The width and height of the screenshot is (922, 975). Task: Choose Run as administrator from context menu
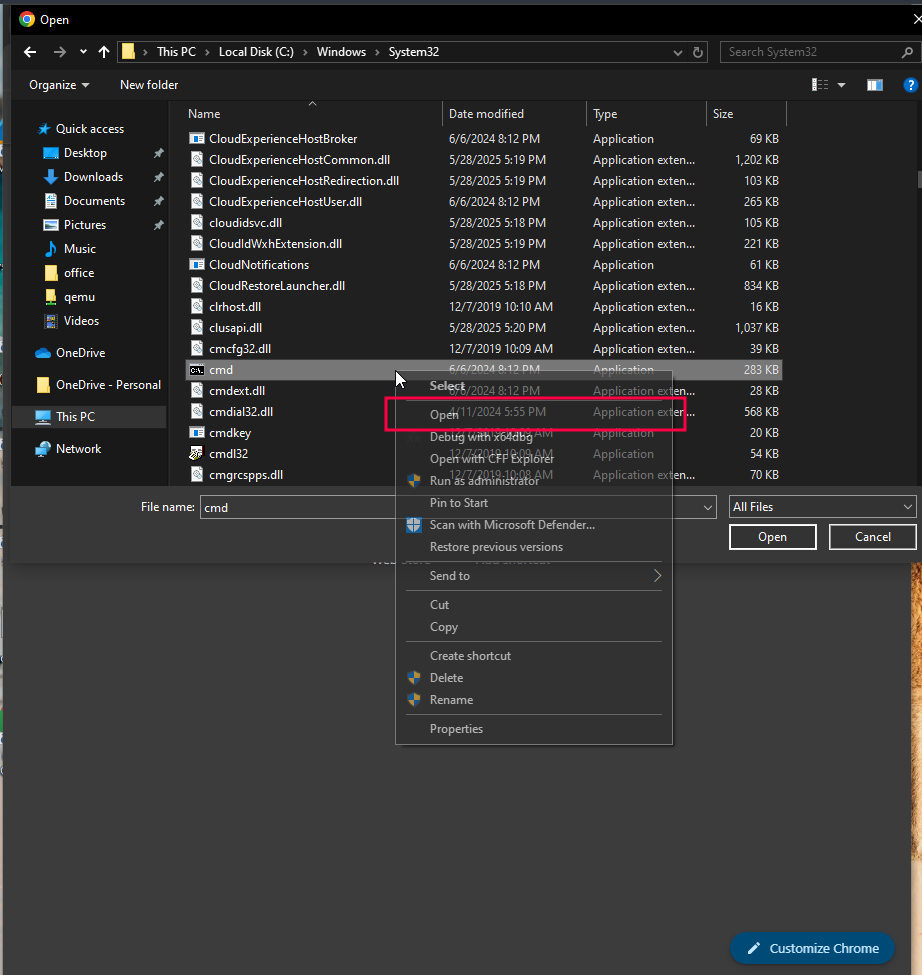(484, 481)
